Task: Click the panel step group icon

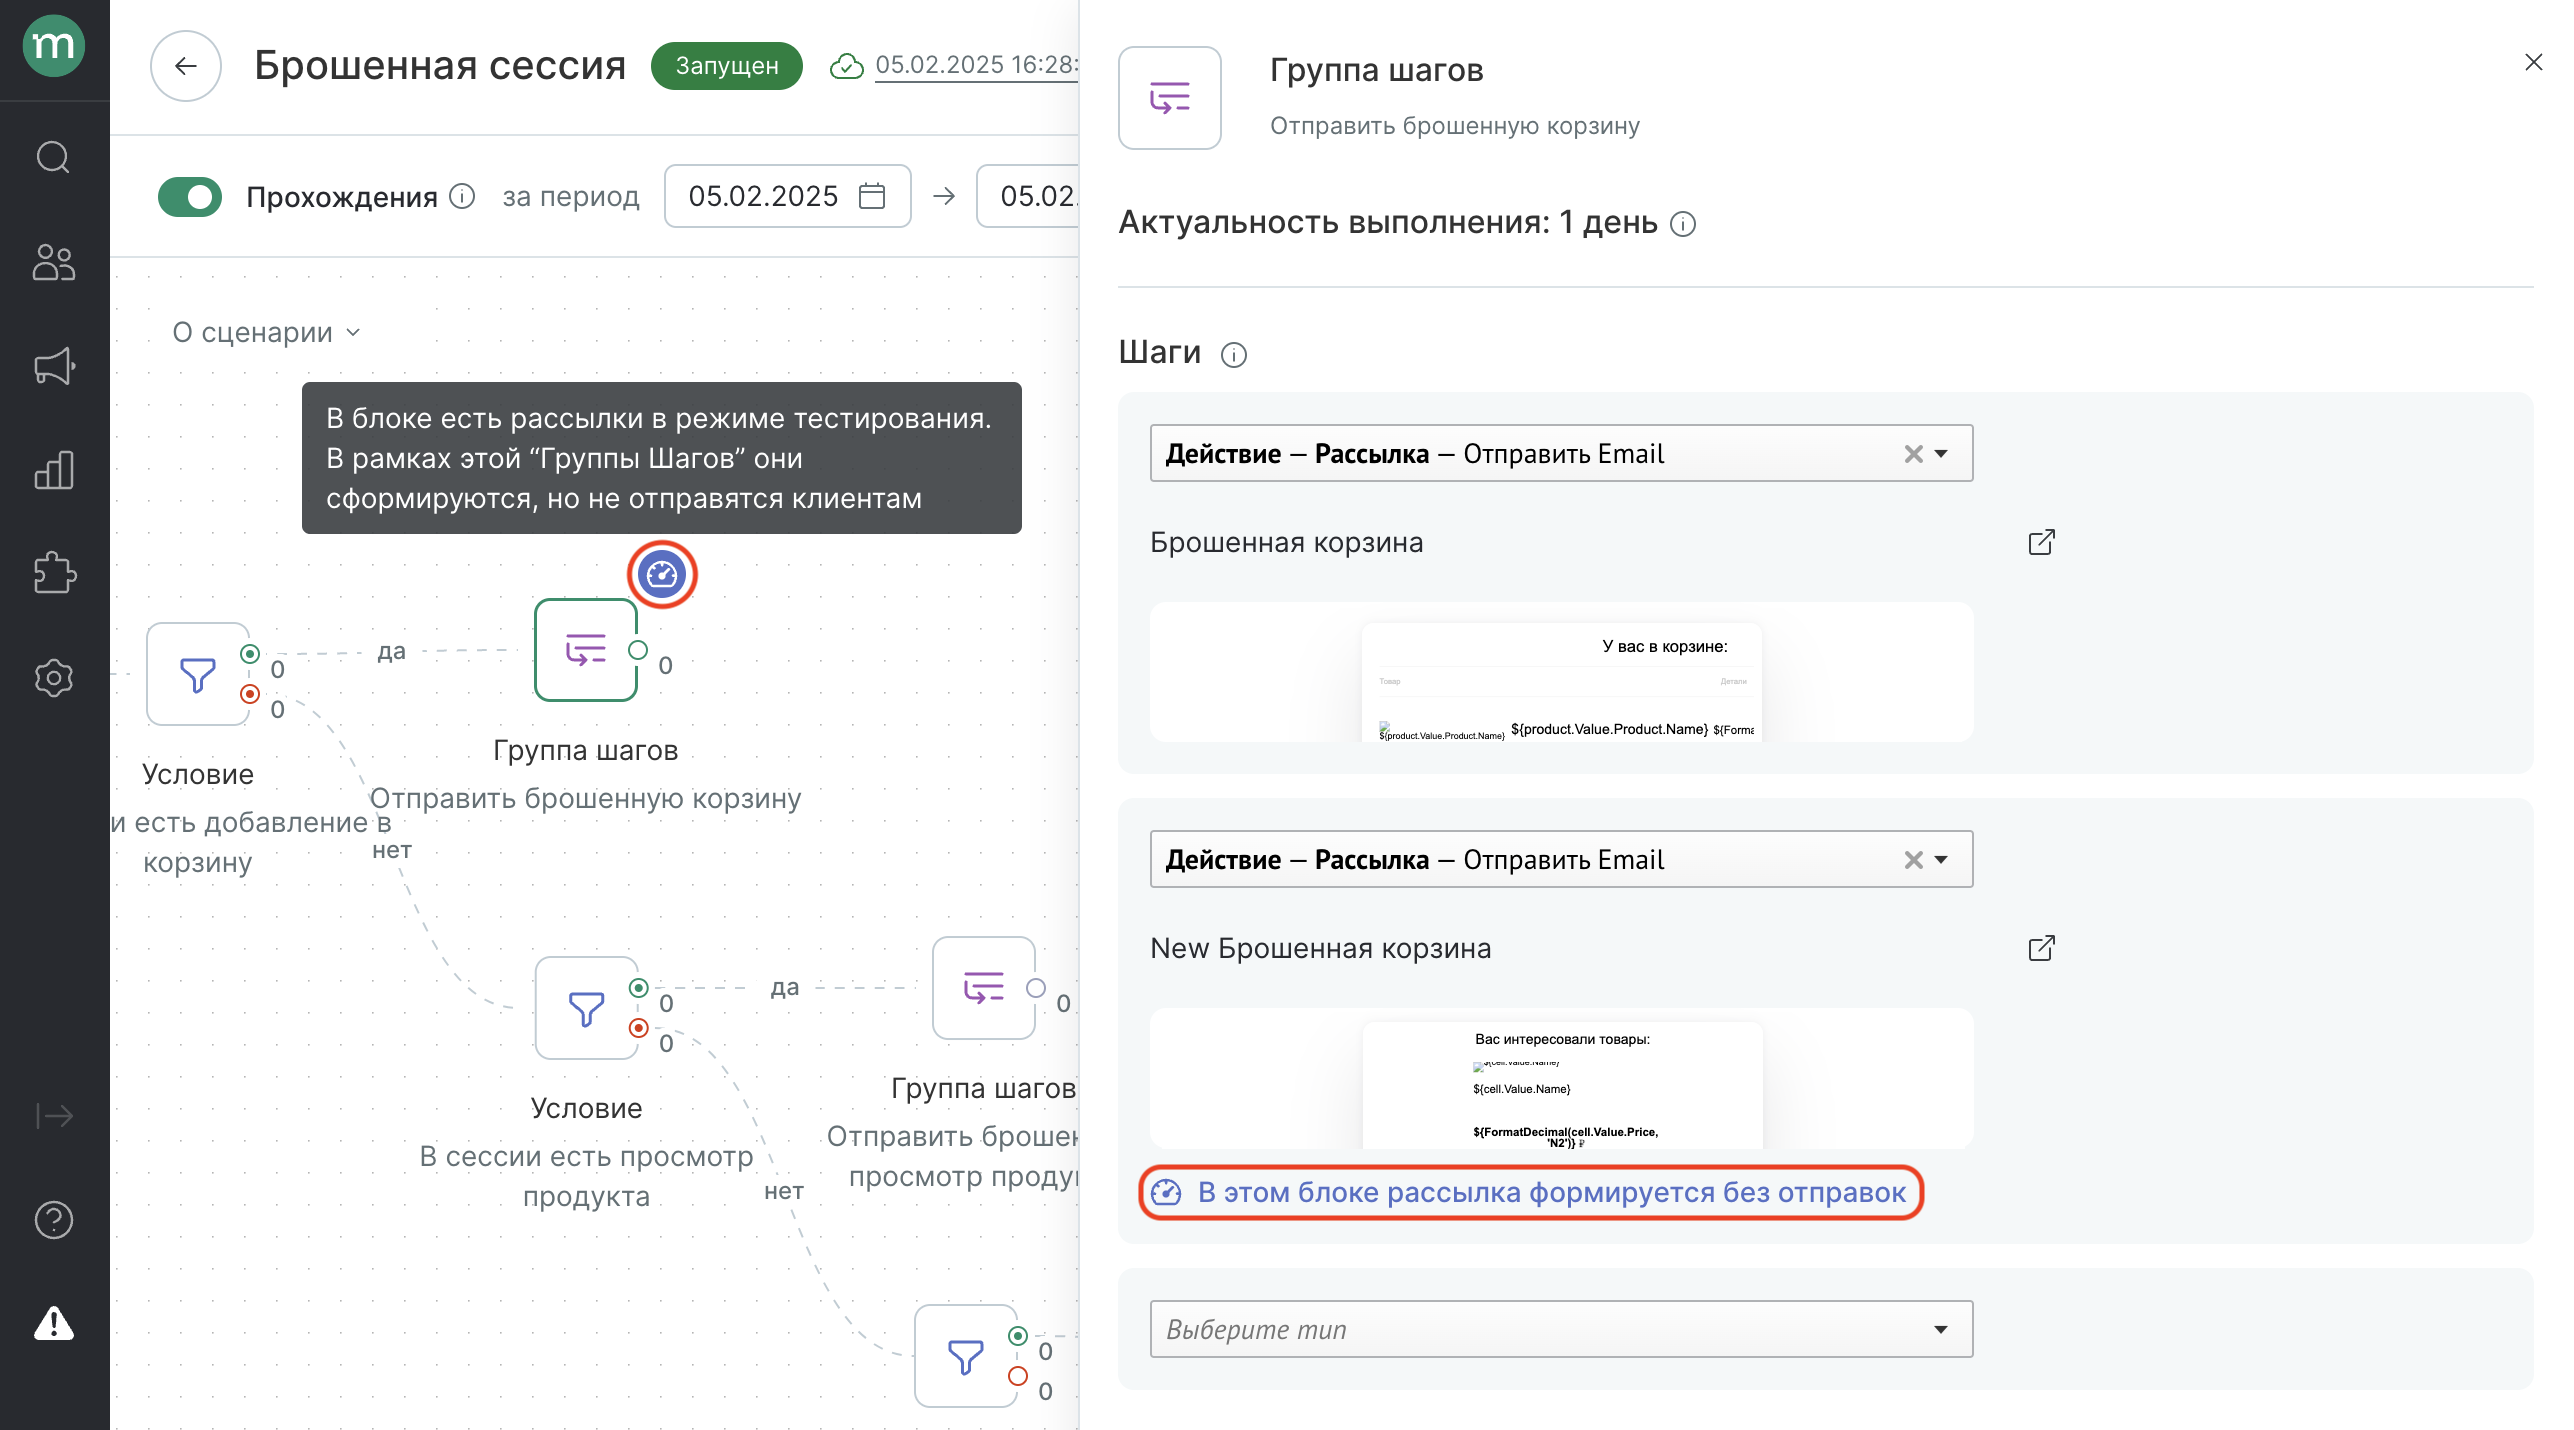Action: click(1170, 98)
